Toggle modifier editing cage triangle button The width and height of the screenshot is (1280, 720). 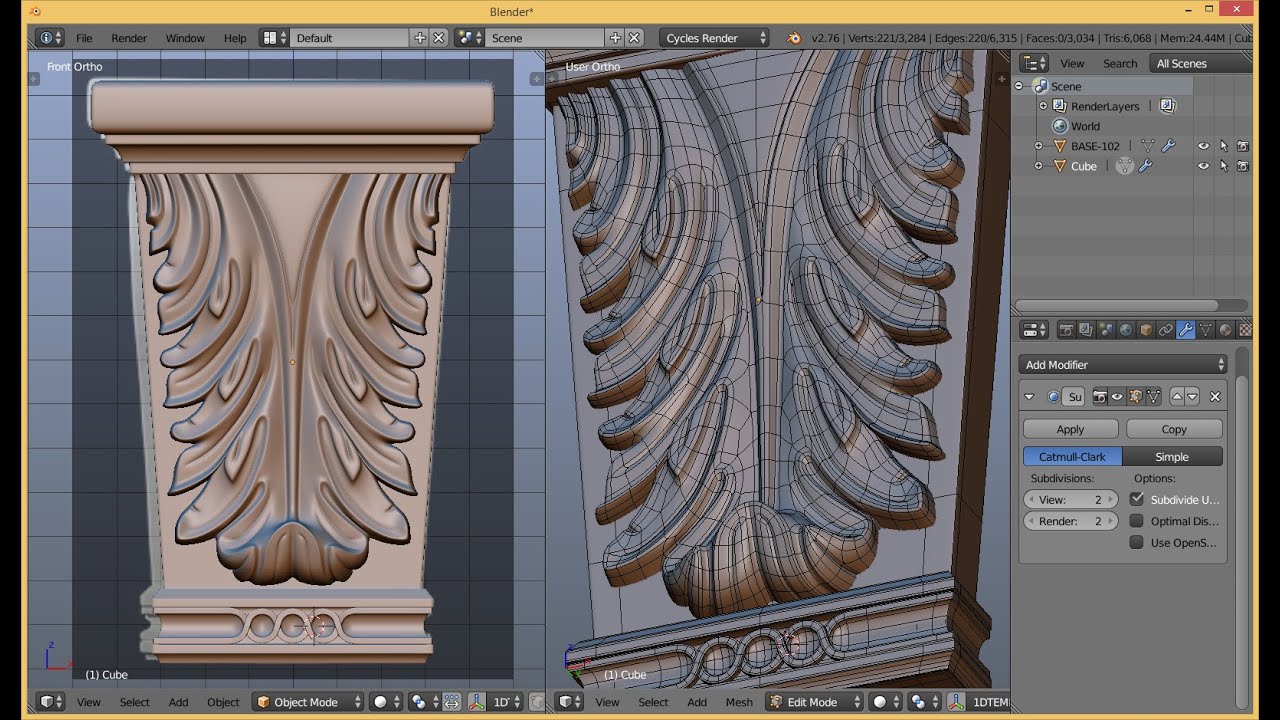pyautogui.click(x=1153, y=397)
